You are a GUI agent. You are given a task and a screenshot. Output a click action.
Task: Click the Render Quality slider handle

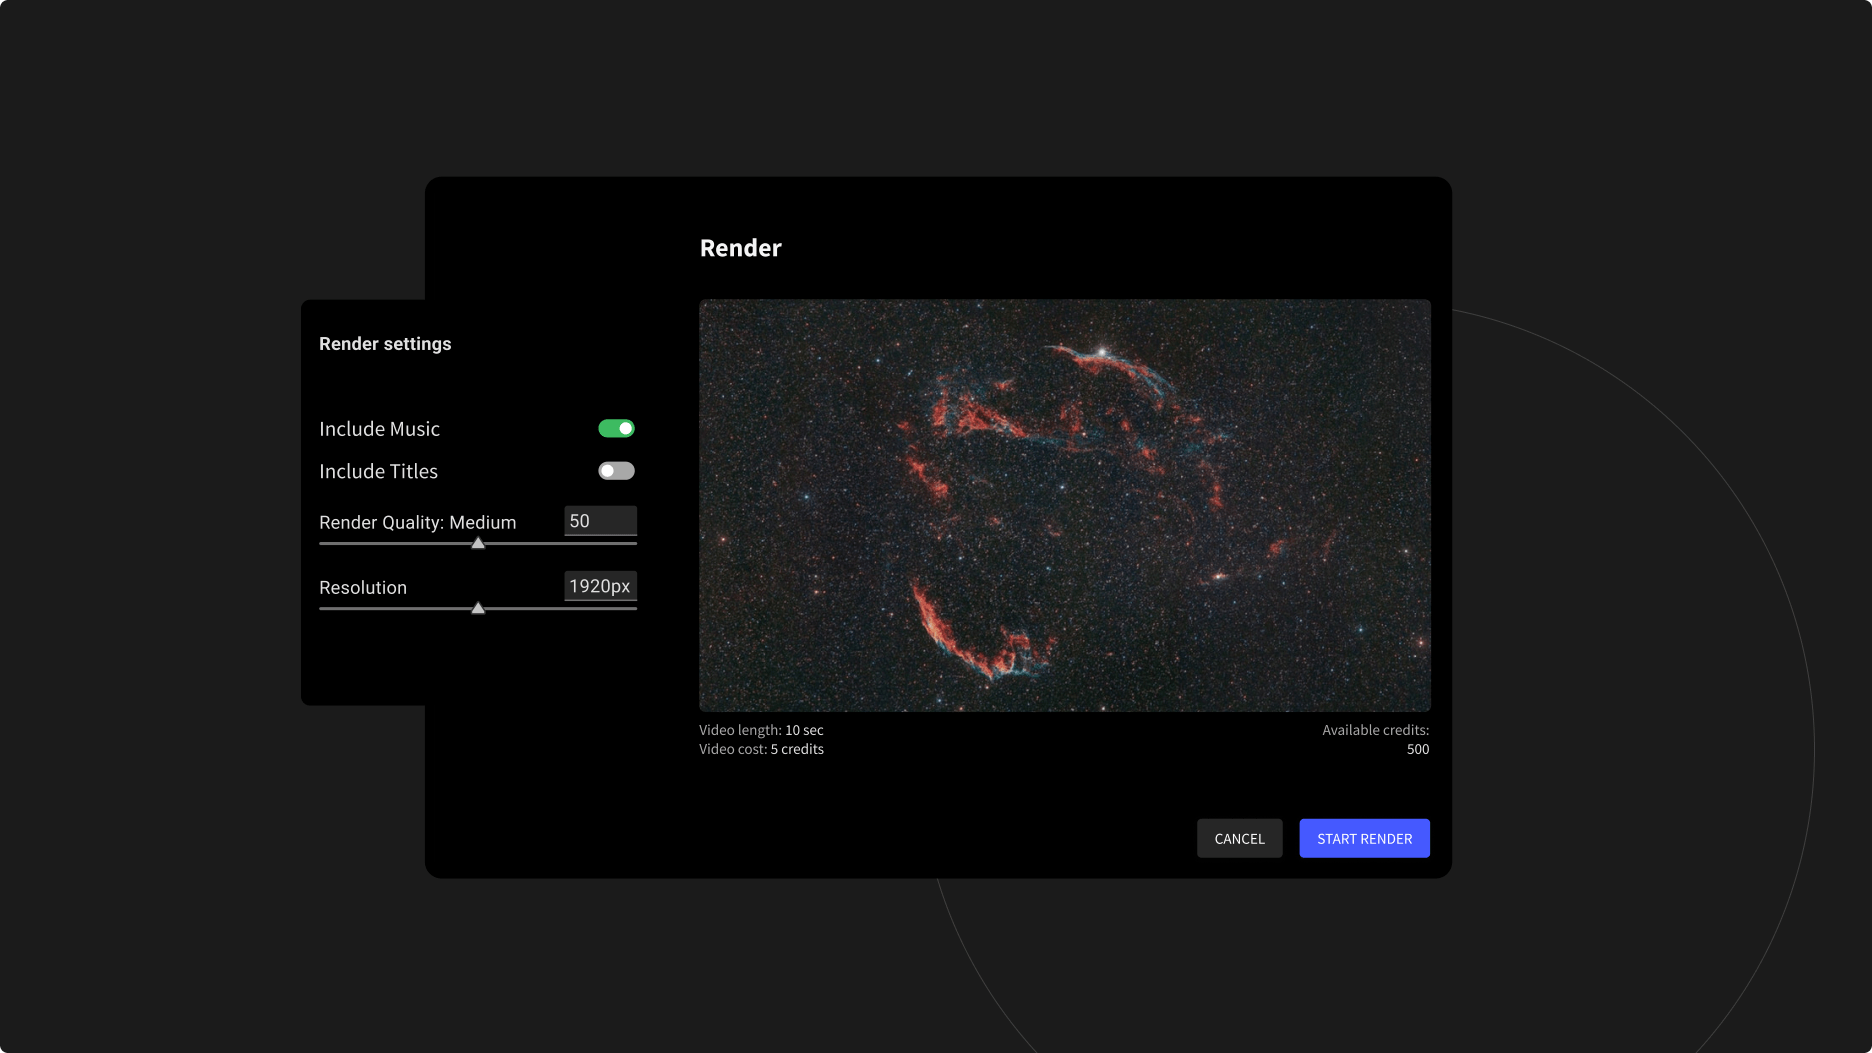pos(478,543)
